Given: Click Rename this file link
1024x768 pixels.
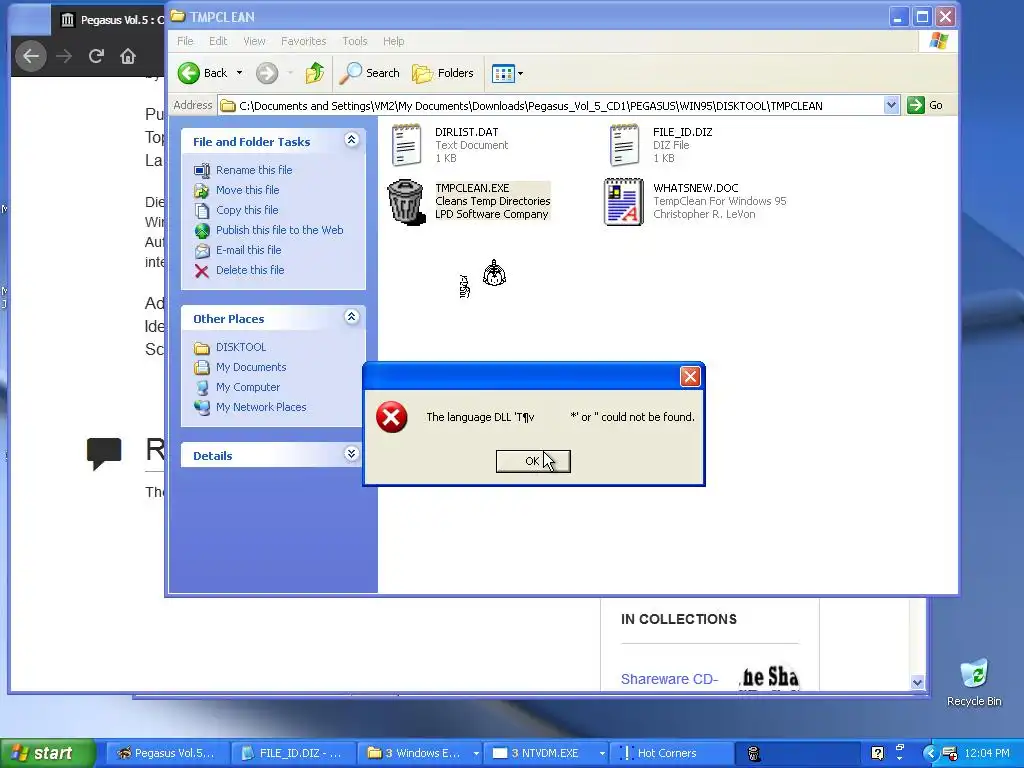Looking at the screenshot, I should [x=254, y=170].
